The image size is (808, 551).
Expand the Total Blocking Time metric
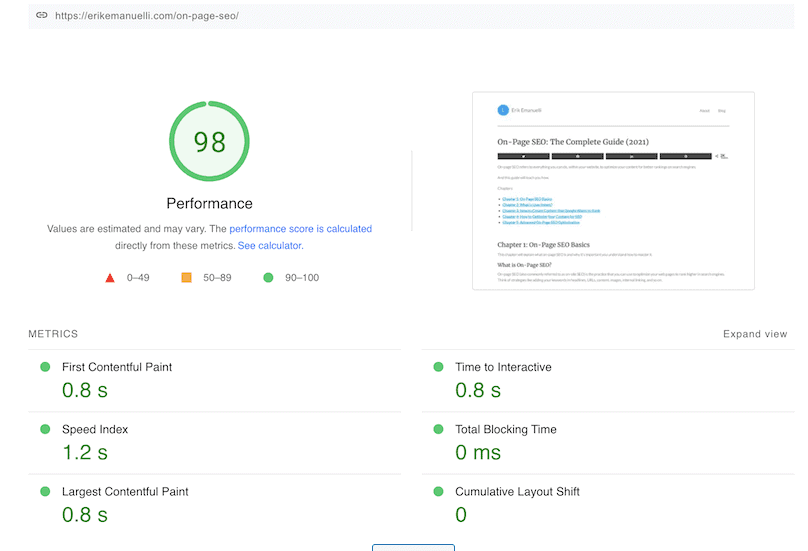point(608,443)
